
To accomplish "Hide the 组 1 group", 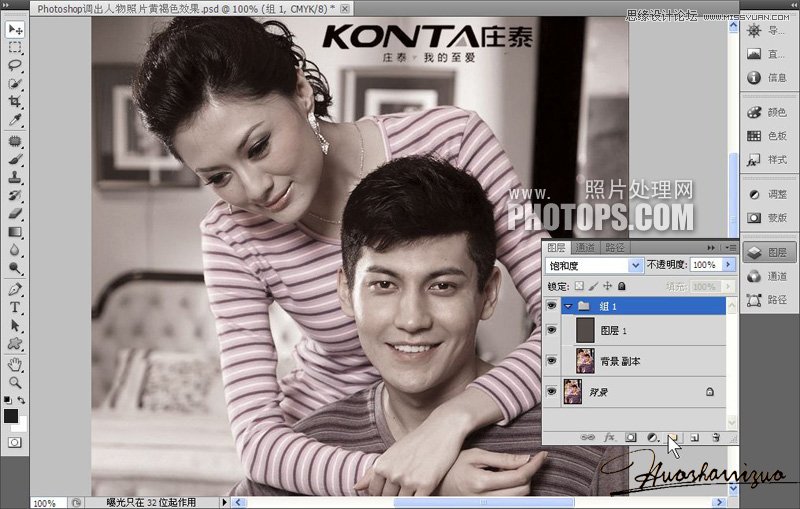I will 551,306.
